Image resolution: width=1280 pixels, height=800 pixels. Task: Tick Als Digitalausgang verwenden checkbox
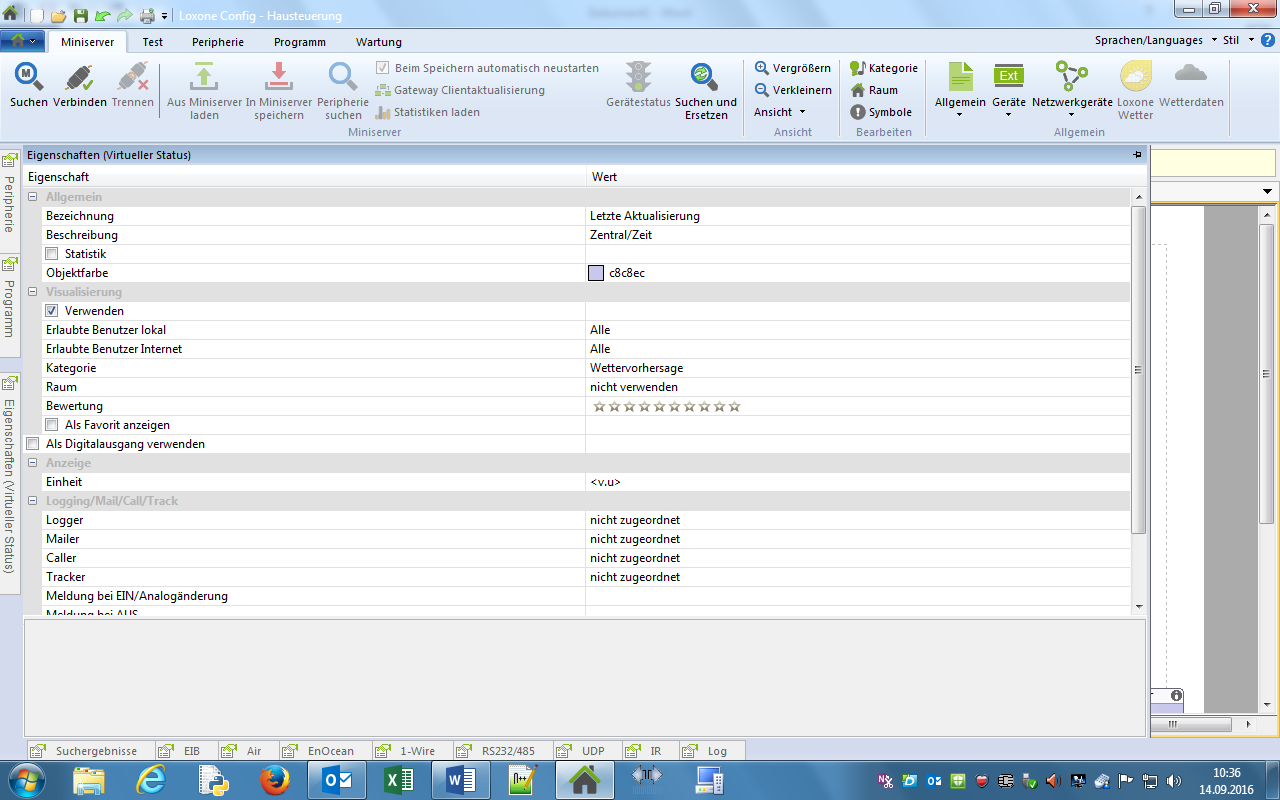33,444
